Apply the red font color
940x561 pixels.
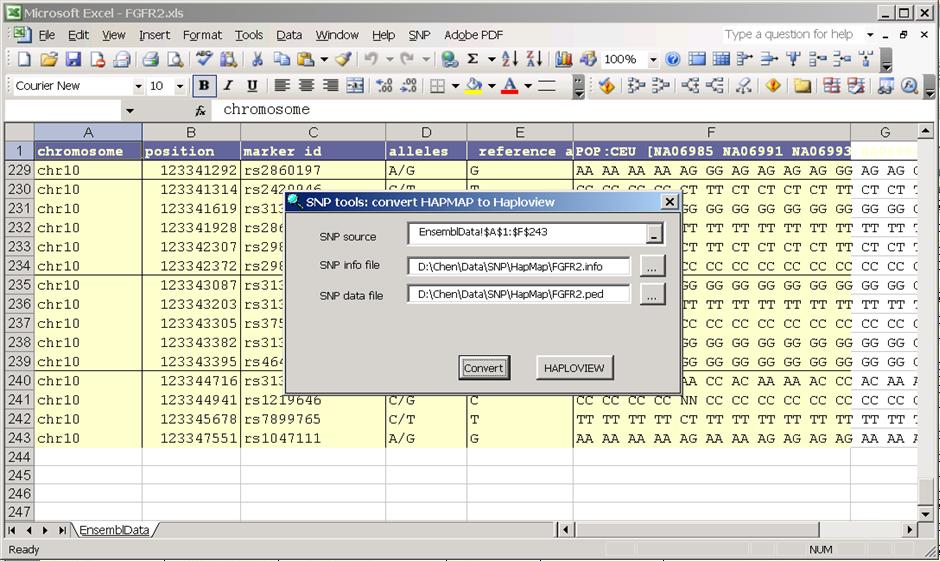point(510,86)
